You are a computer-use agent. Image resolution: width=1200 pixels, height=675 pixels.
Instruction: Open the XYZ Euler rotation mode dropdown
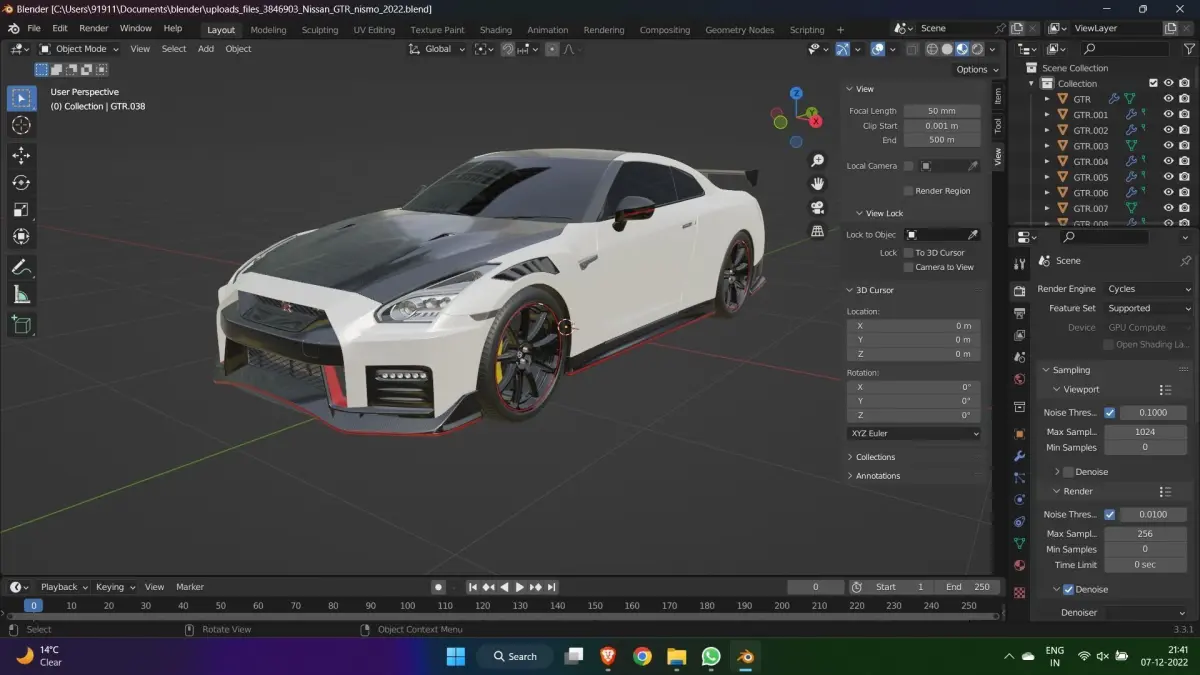click(x=914, y=433)
